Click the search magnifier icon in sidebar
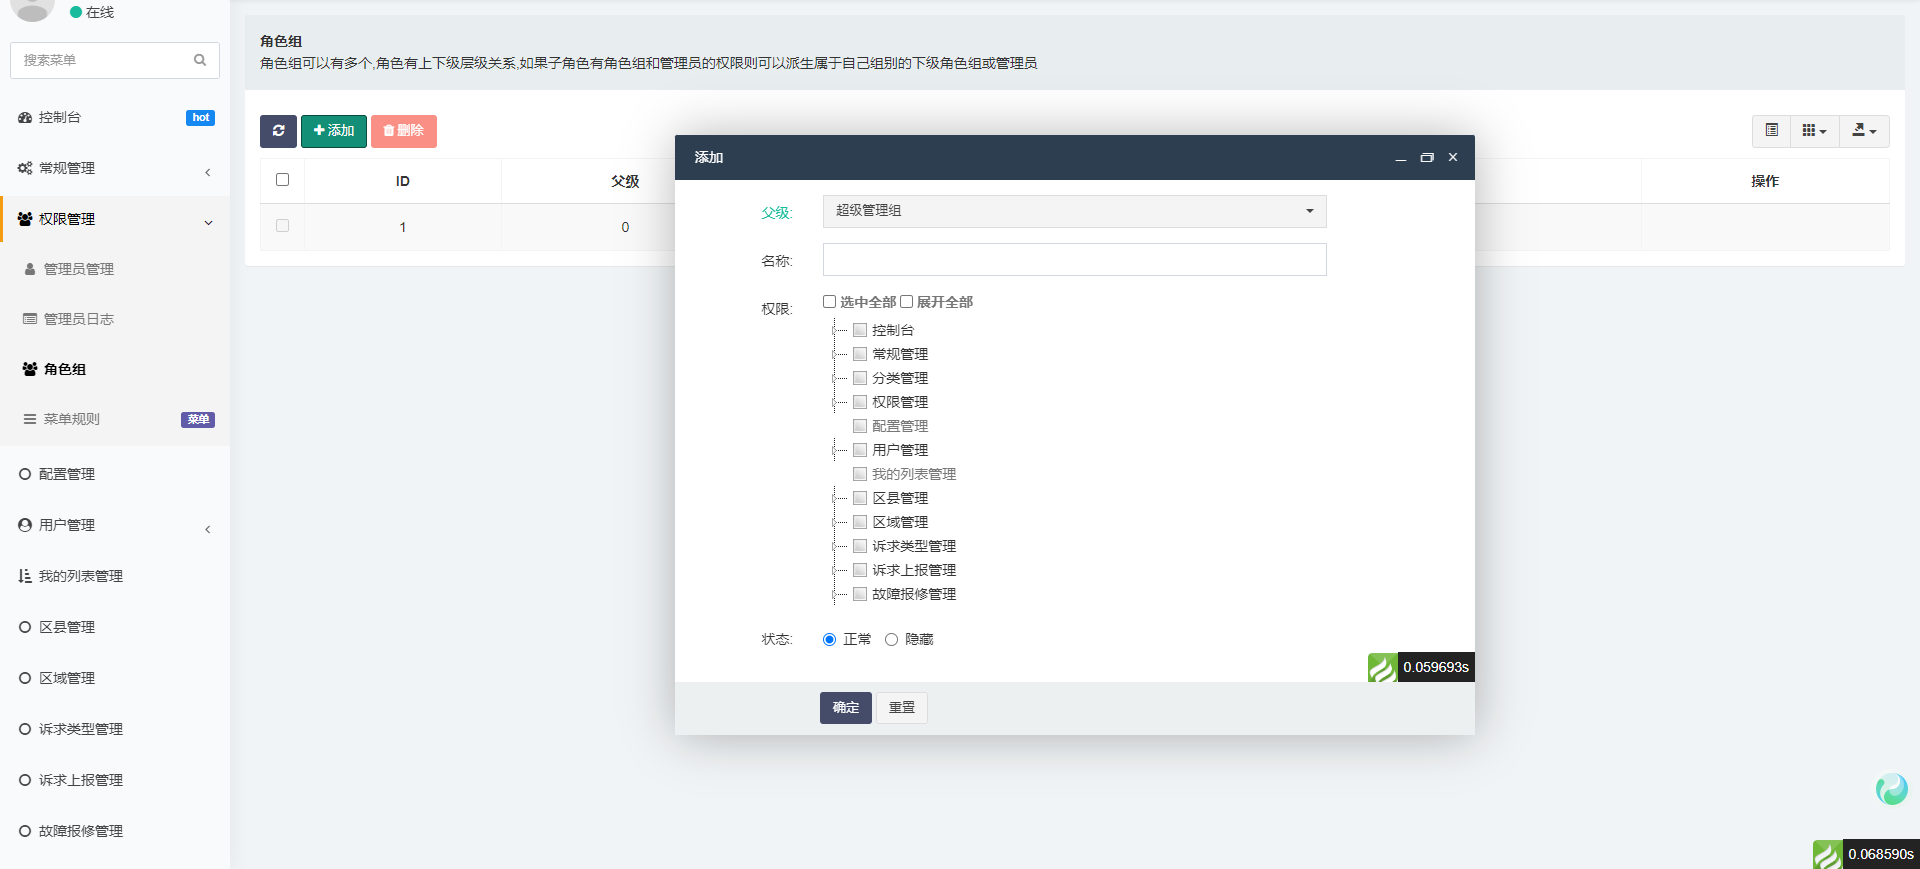 point(200,60)
